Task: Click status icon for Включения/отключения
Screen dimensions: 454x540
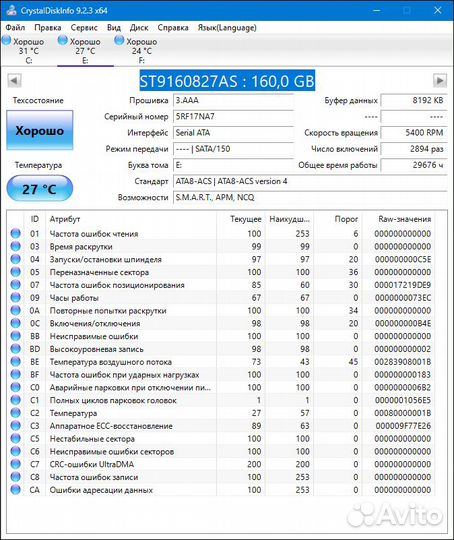Action: click(x=16, y=323)
